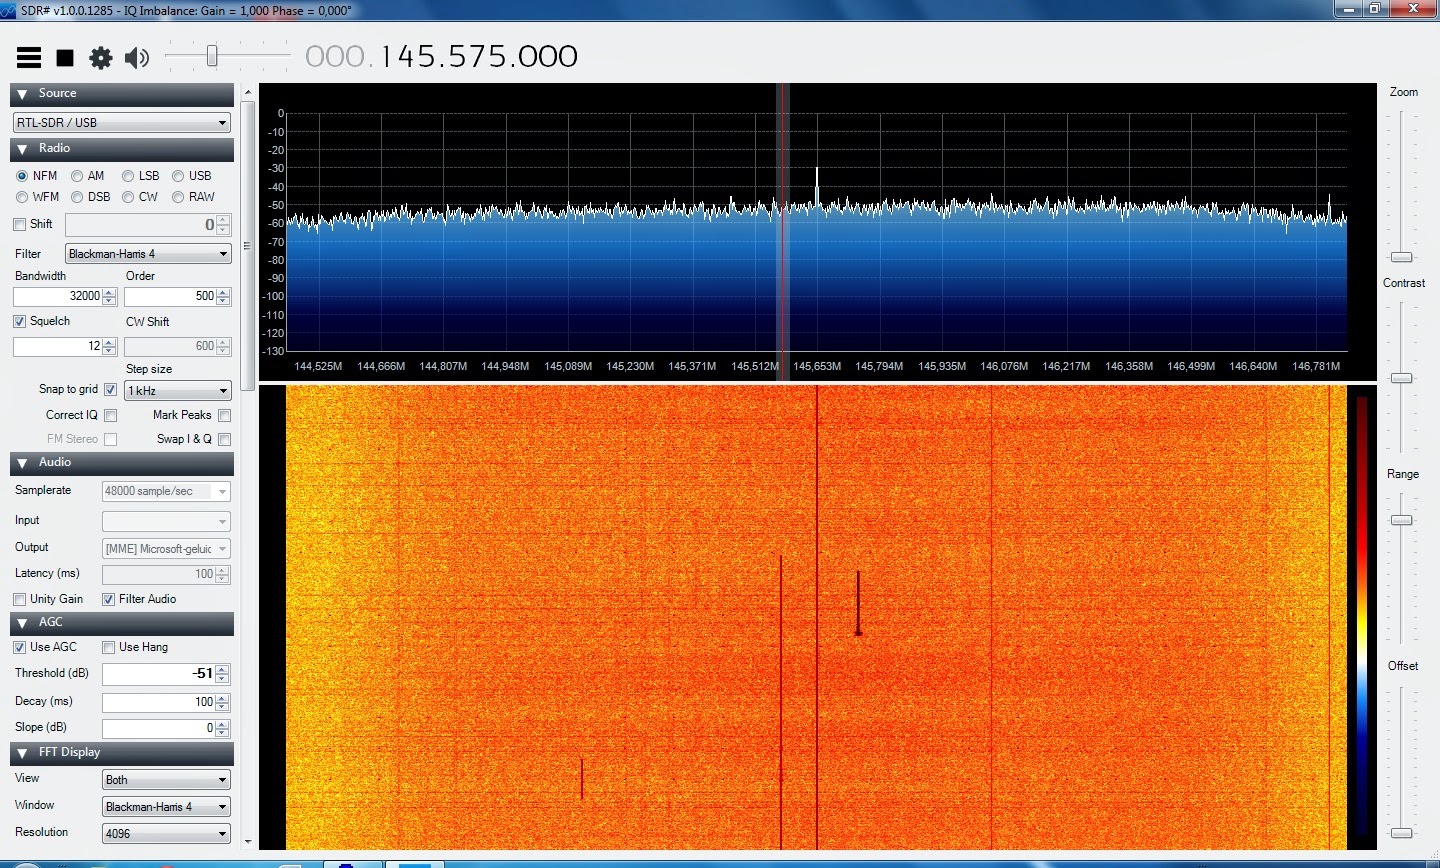Enable the Swap I & Q checkbox
1440x868 pixels.
pos(224,439)
